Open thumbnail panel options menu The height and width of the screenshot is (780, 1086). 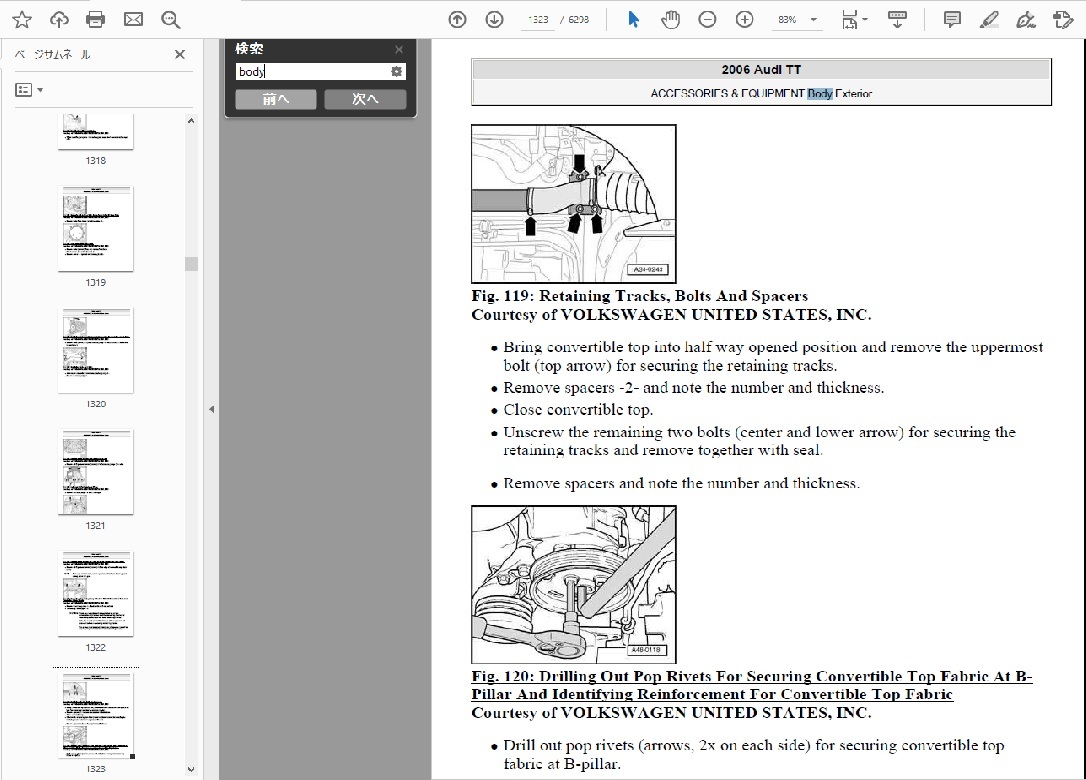[29, 90]
